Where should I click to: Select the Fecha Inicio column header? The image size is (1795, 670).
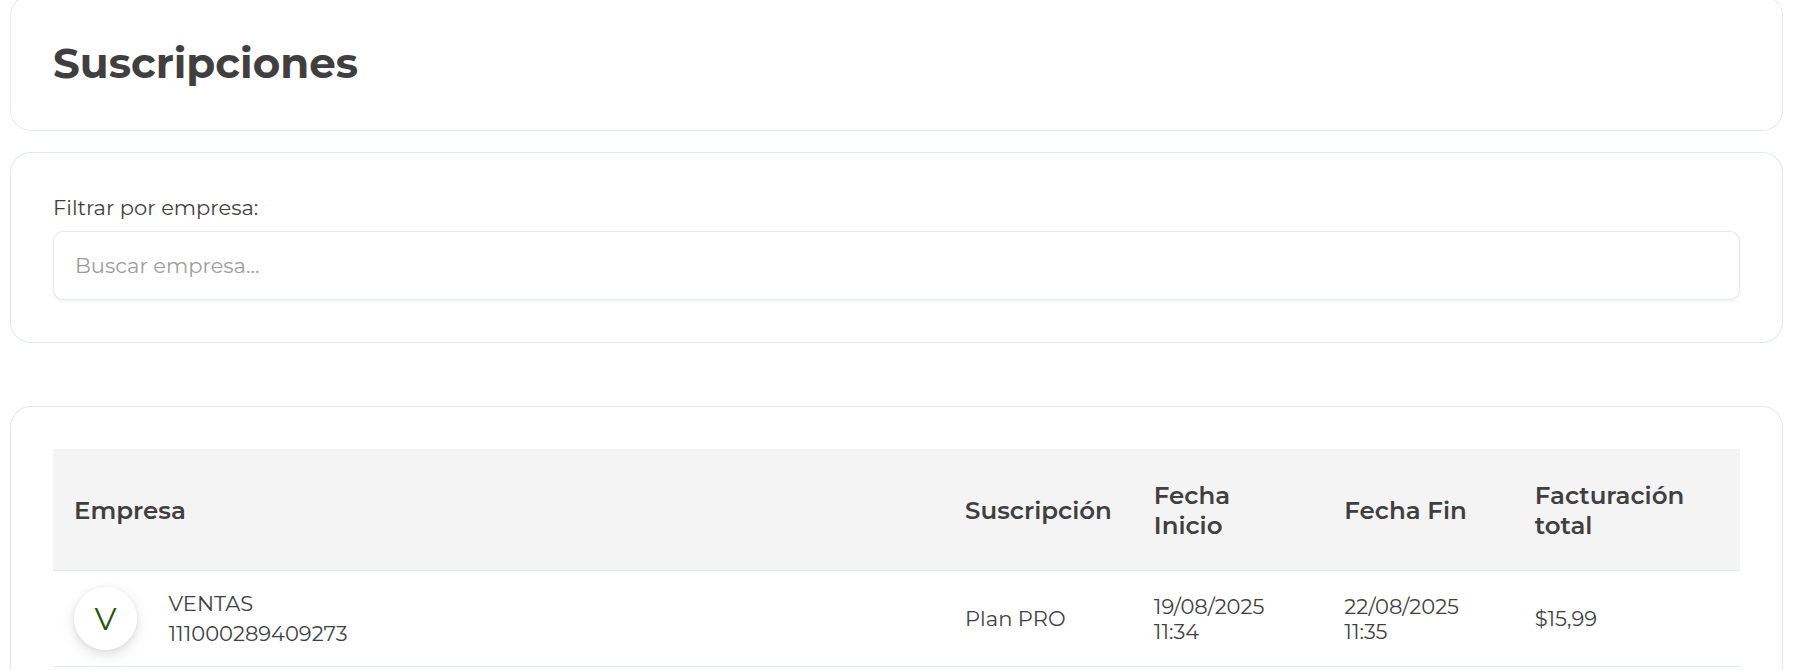coord(1191,510)
